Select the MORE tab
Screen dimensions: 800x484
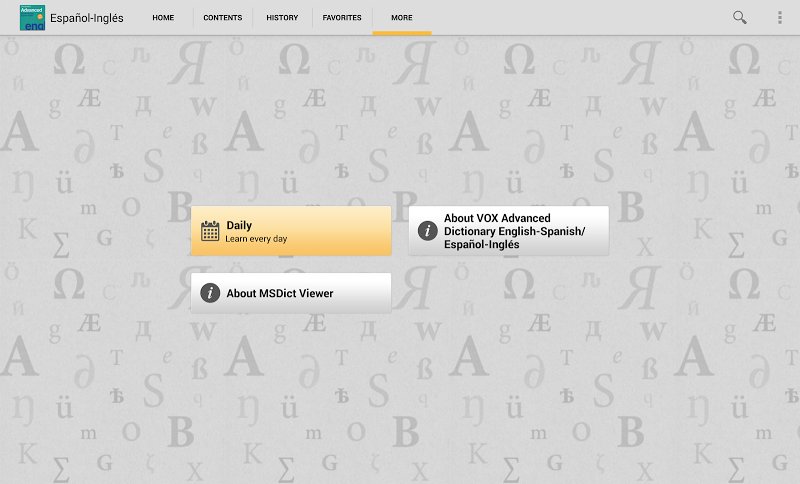[x=402, y=17]
